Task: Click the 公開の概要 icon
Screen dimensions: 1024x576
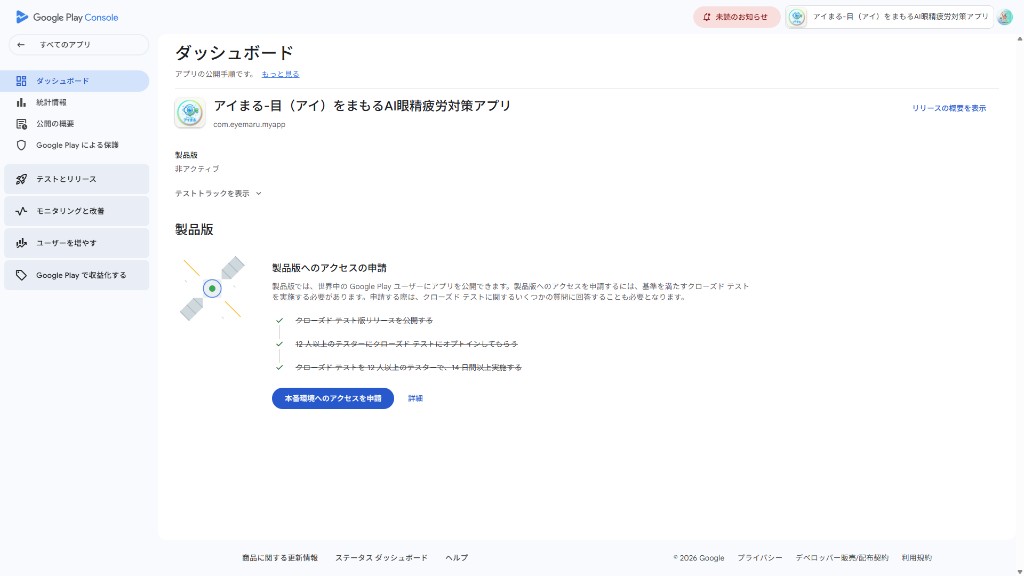Action: pos(22,124)
